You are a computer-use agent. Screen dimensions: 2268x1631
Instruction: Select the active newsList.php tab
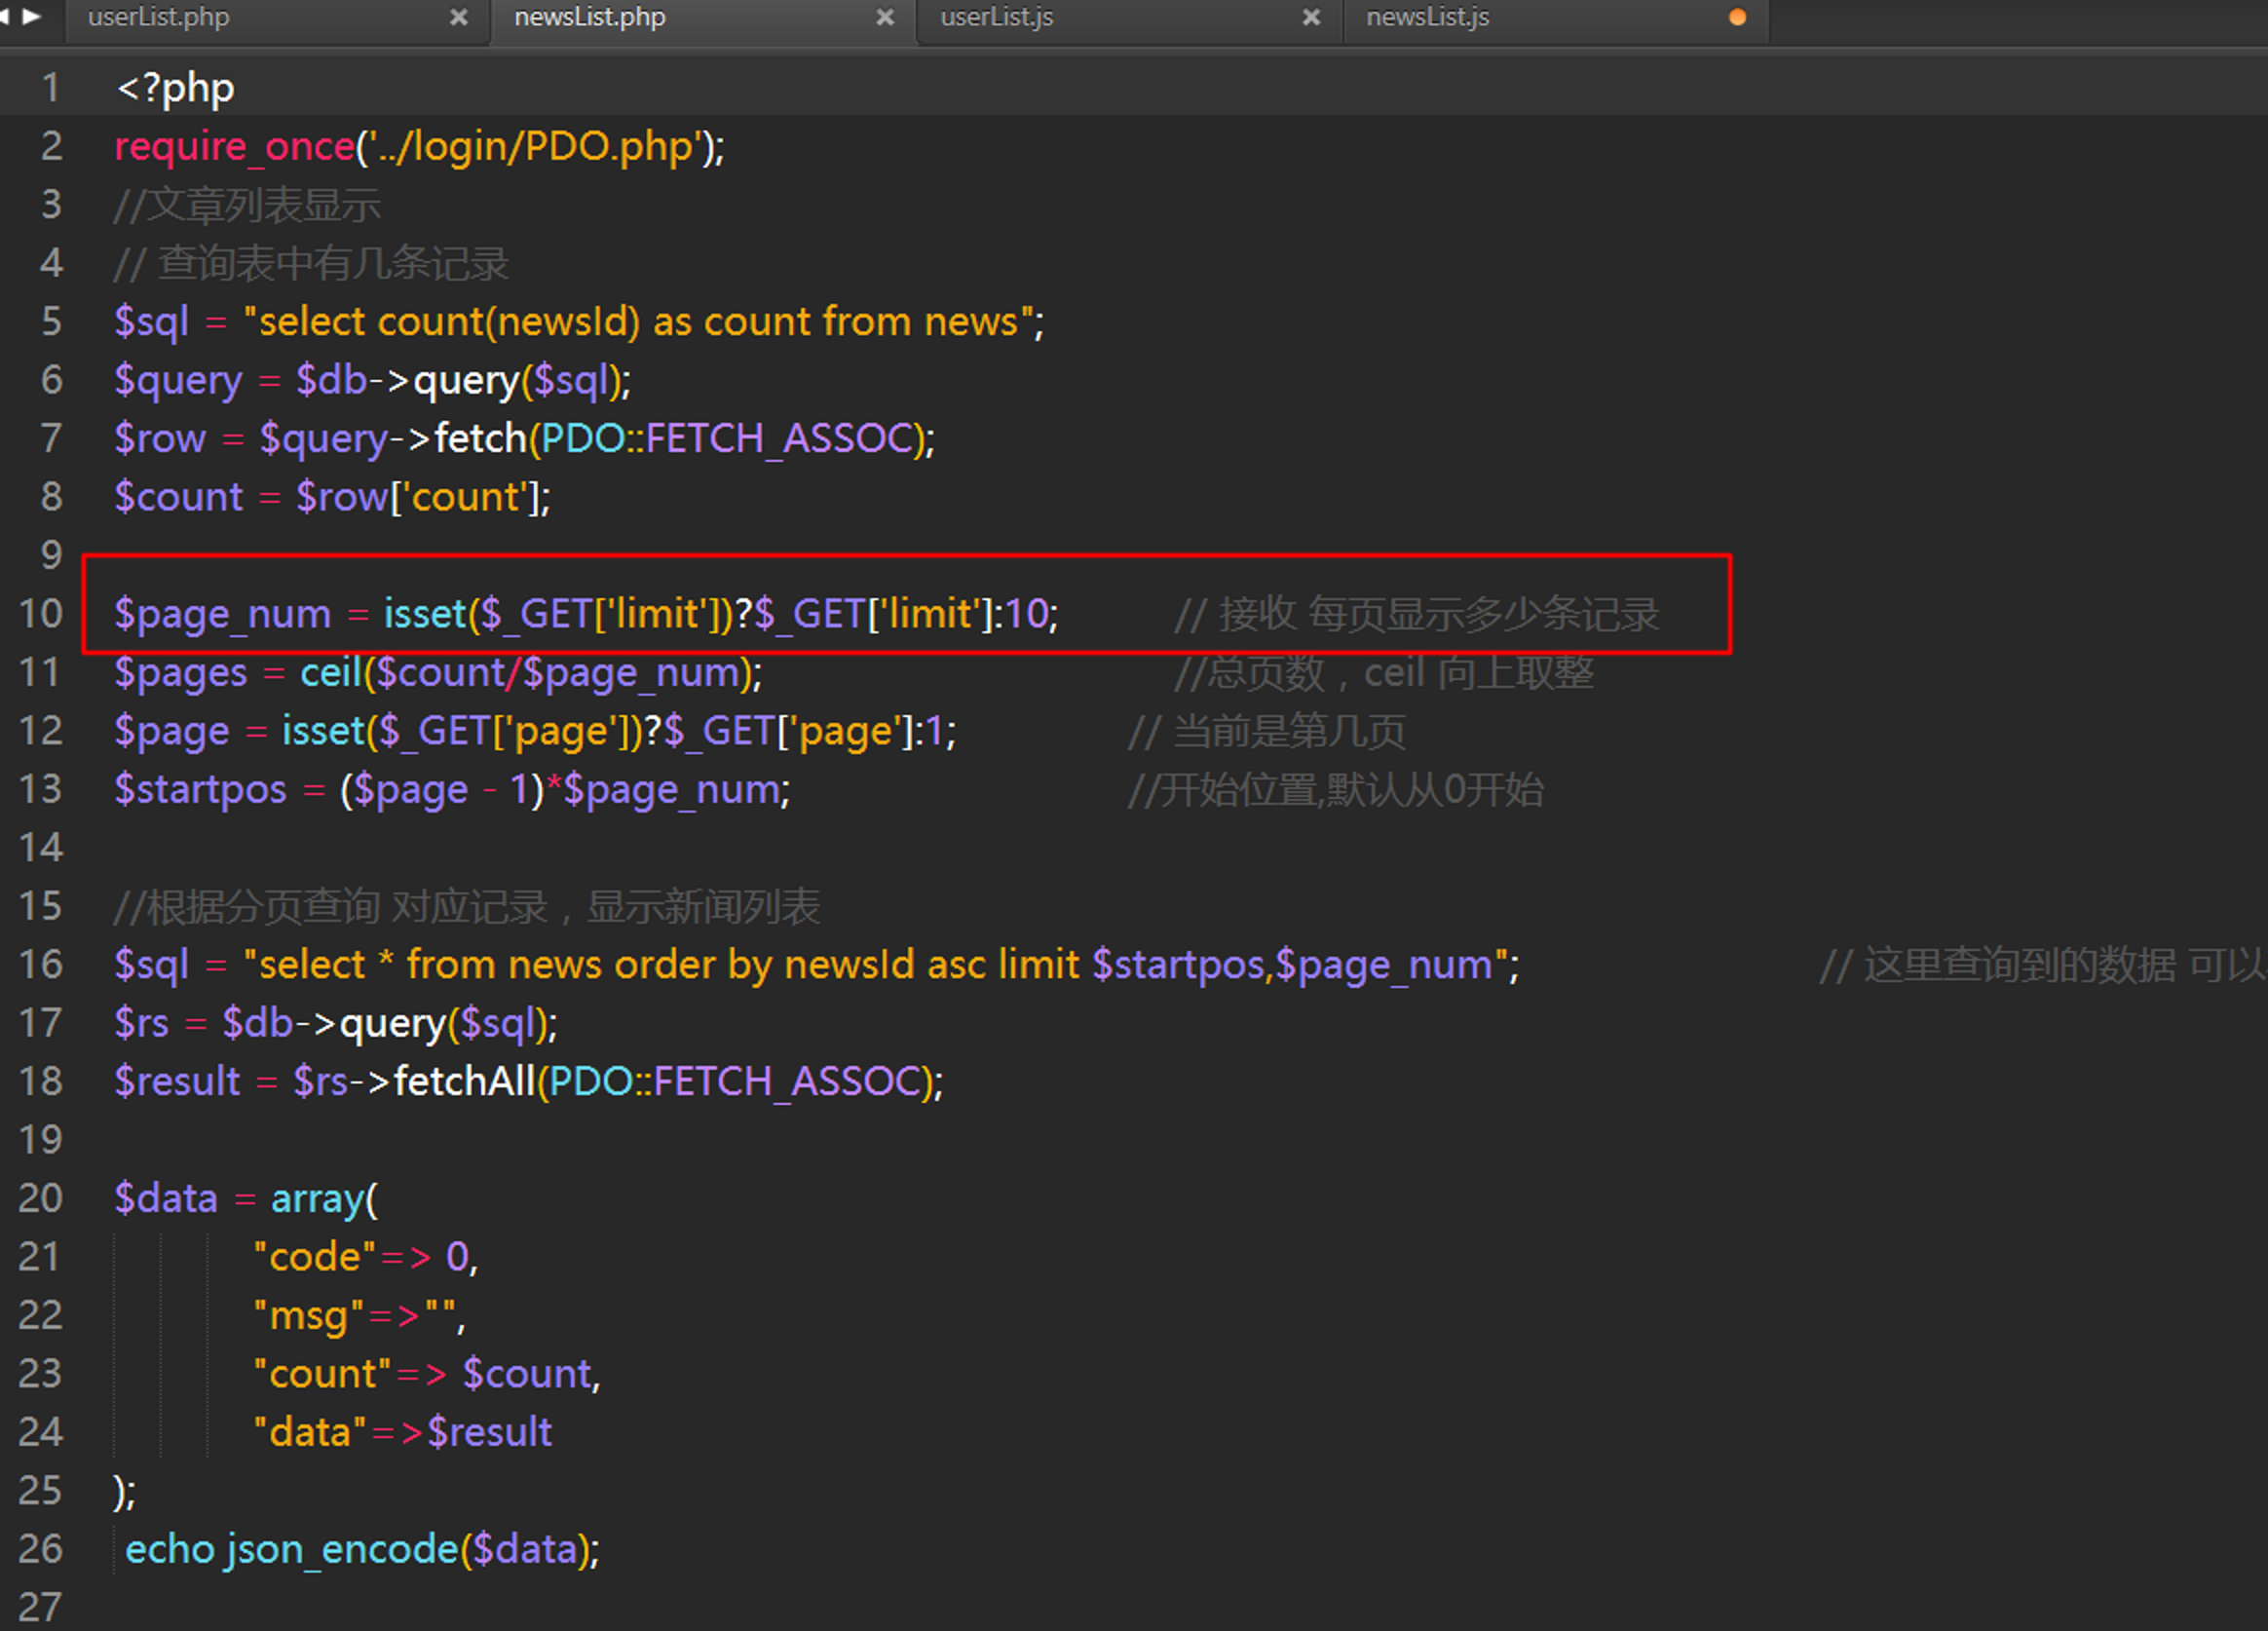pyautogui.click(x=589, y=17)
